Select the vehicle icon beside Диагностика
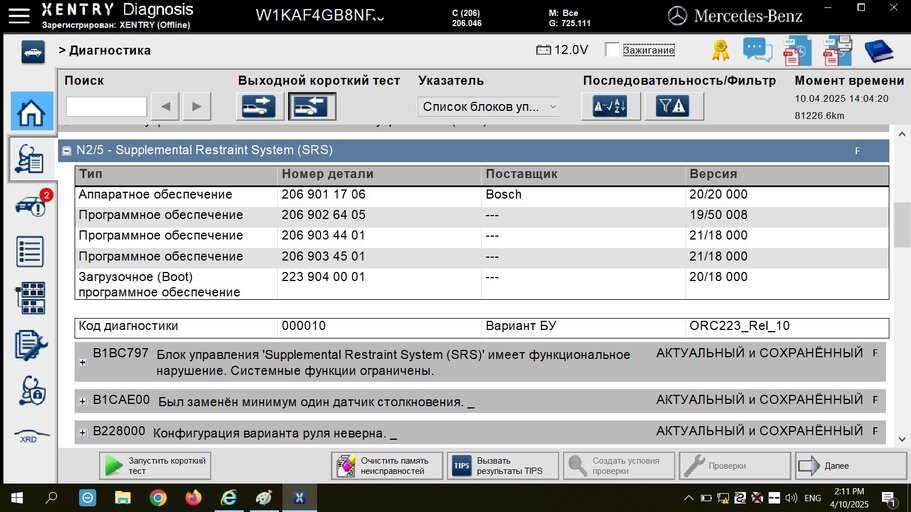The width and height of the screenshot is (911, 512). pos(33,52)
